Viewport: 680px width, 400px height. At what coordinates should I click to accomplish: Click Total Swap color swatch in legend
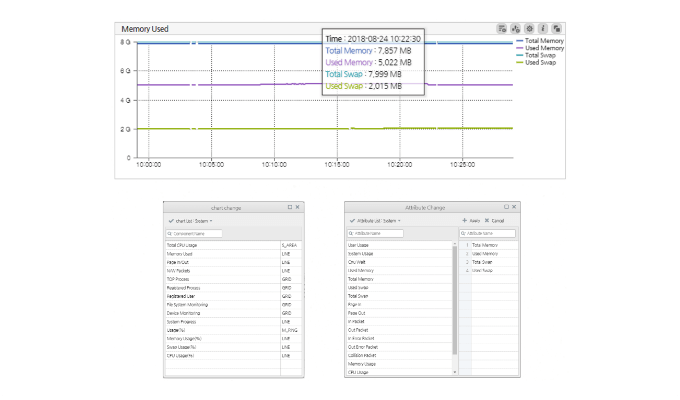coord(521,55)
